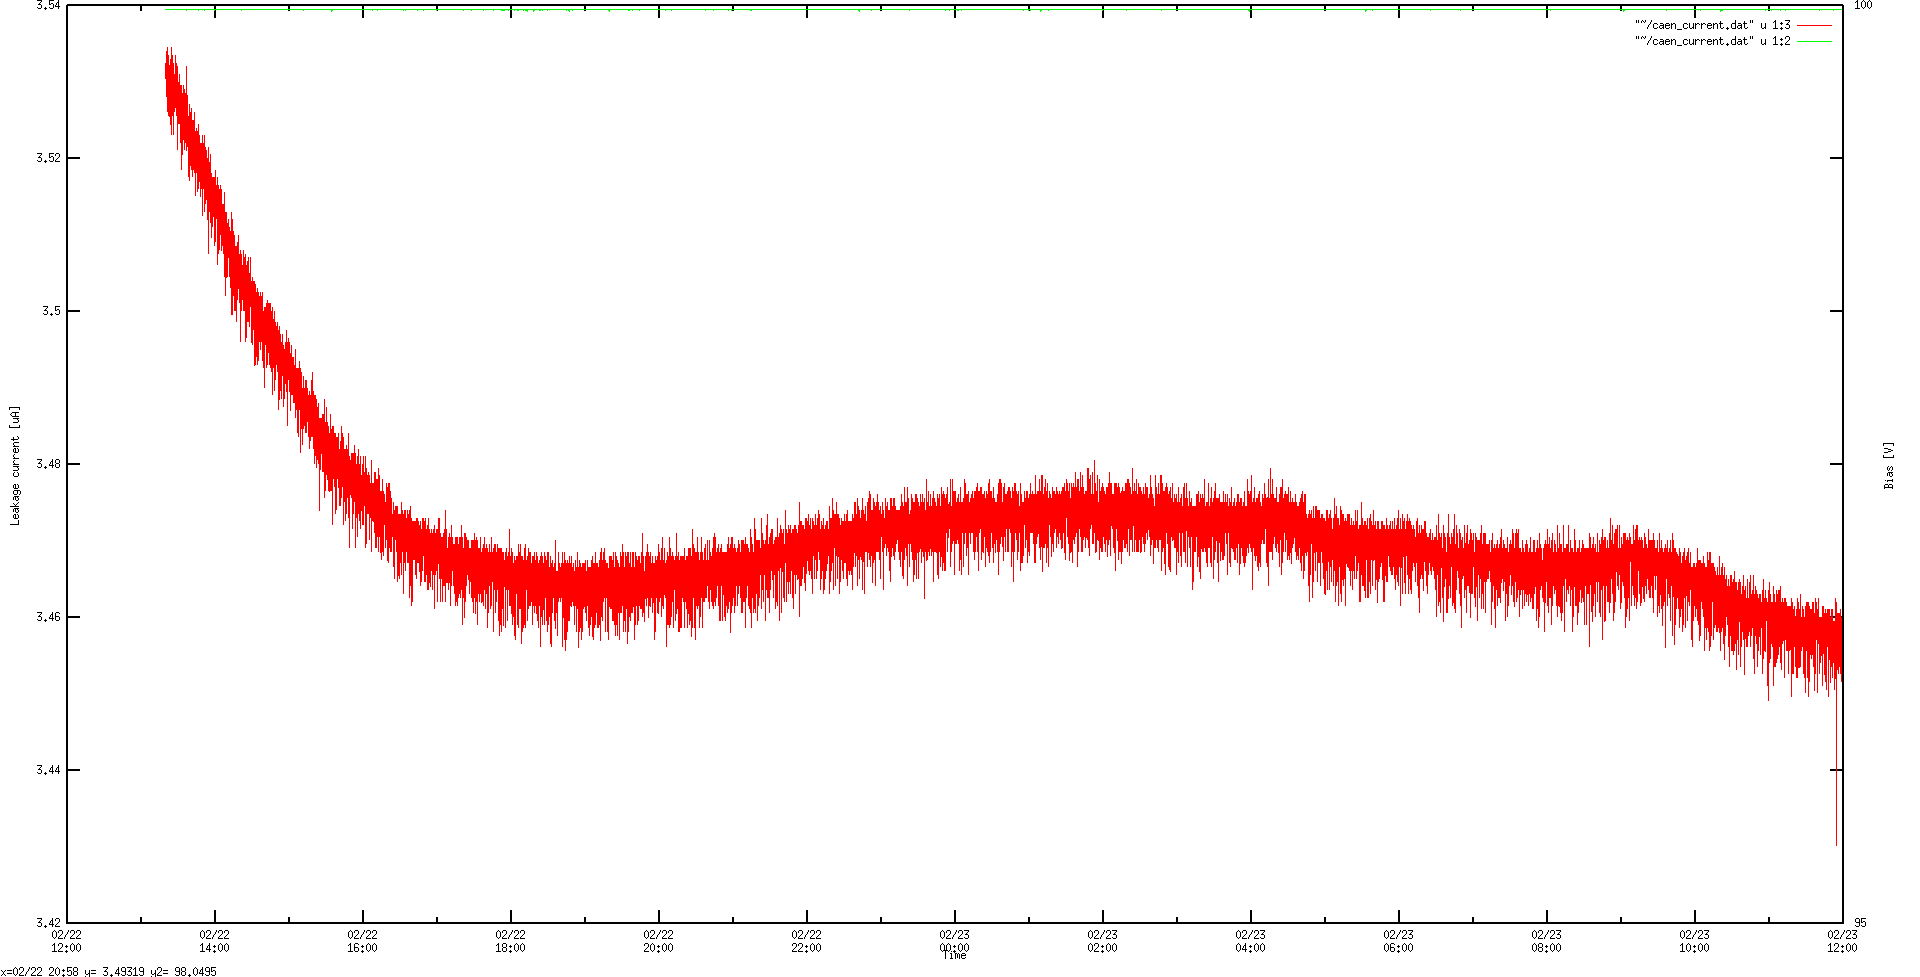Click the 02/23 02:00 time tick label
The image size is (1920, 977).
point(1102,941)
